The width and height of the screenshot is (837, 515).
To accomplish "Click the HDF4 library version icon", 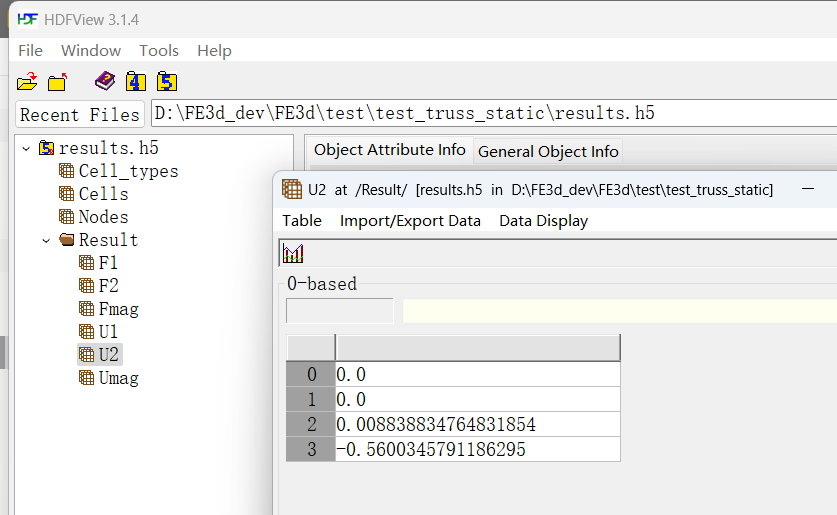I will (x=136, y=82).
